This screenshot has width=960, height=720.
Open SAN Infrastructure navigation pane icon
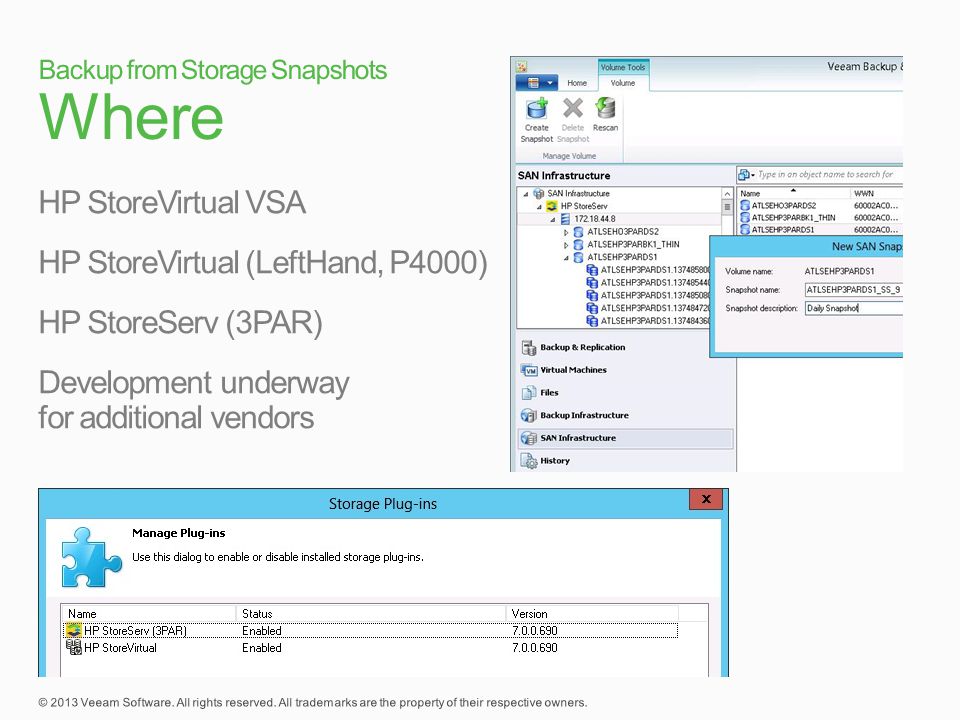(529, 438)
